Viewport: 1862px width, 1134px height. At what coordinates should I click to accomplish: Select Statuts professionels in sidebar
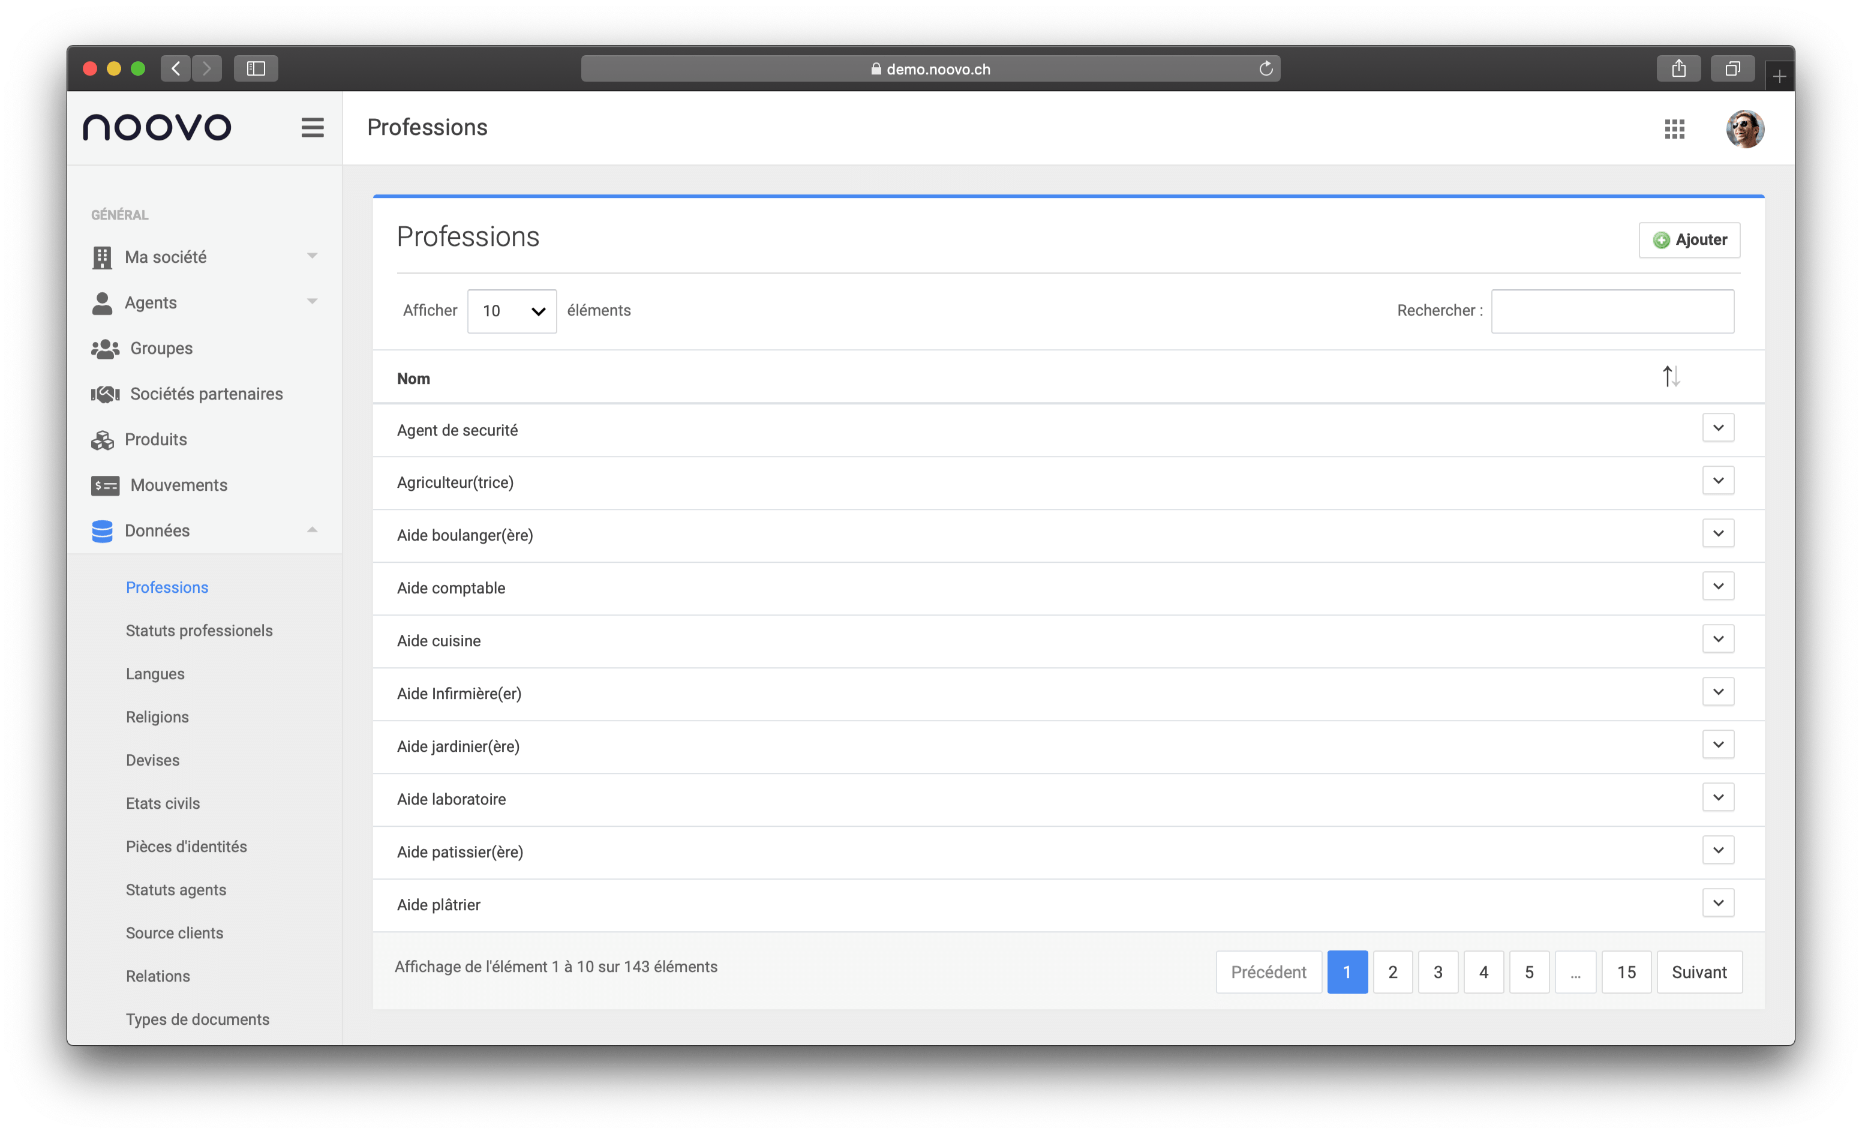click(x=199, y=631)
